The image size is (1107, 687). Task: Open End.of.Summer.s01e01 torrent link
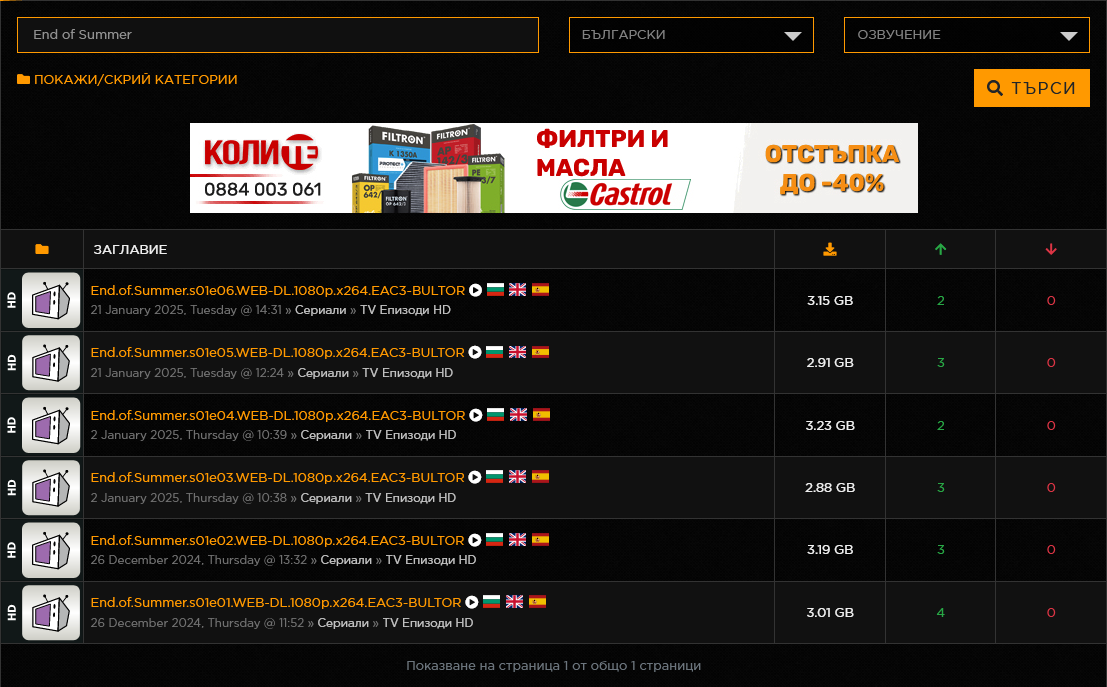point(275,602)
